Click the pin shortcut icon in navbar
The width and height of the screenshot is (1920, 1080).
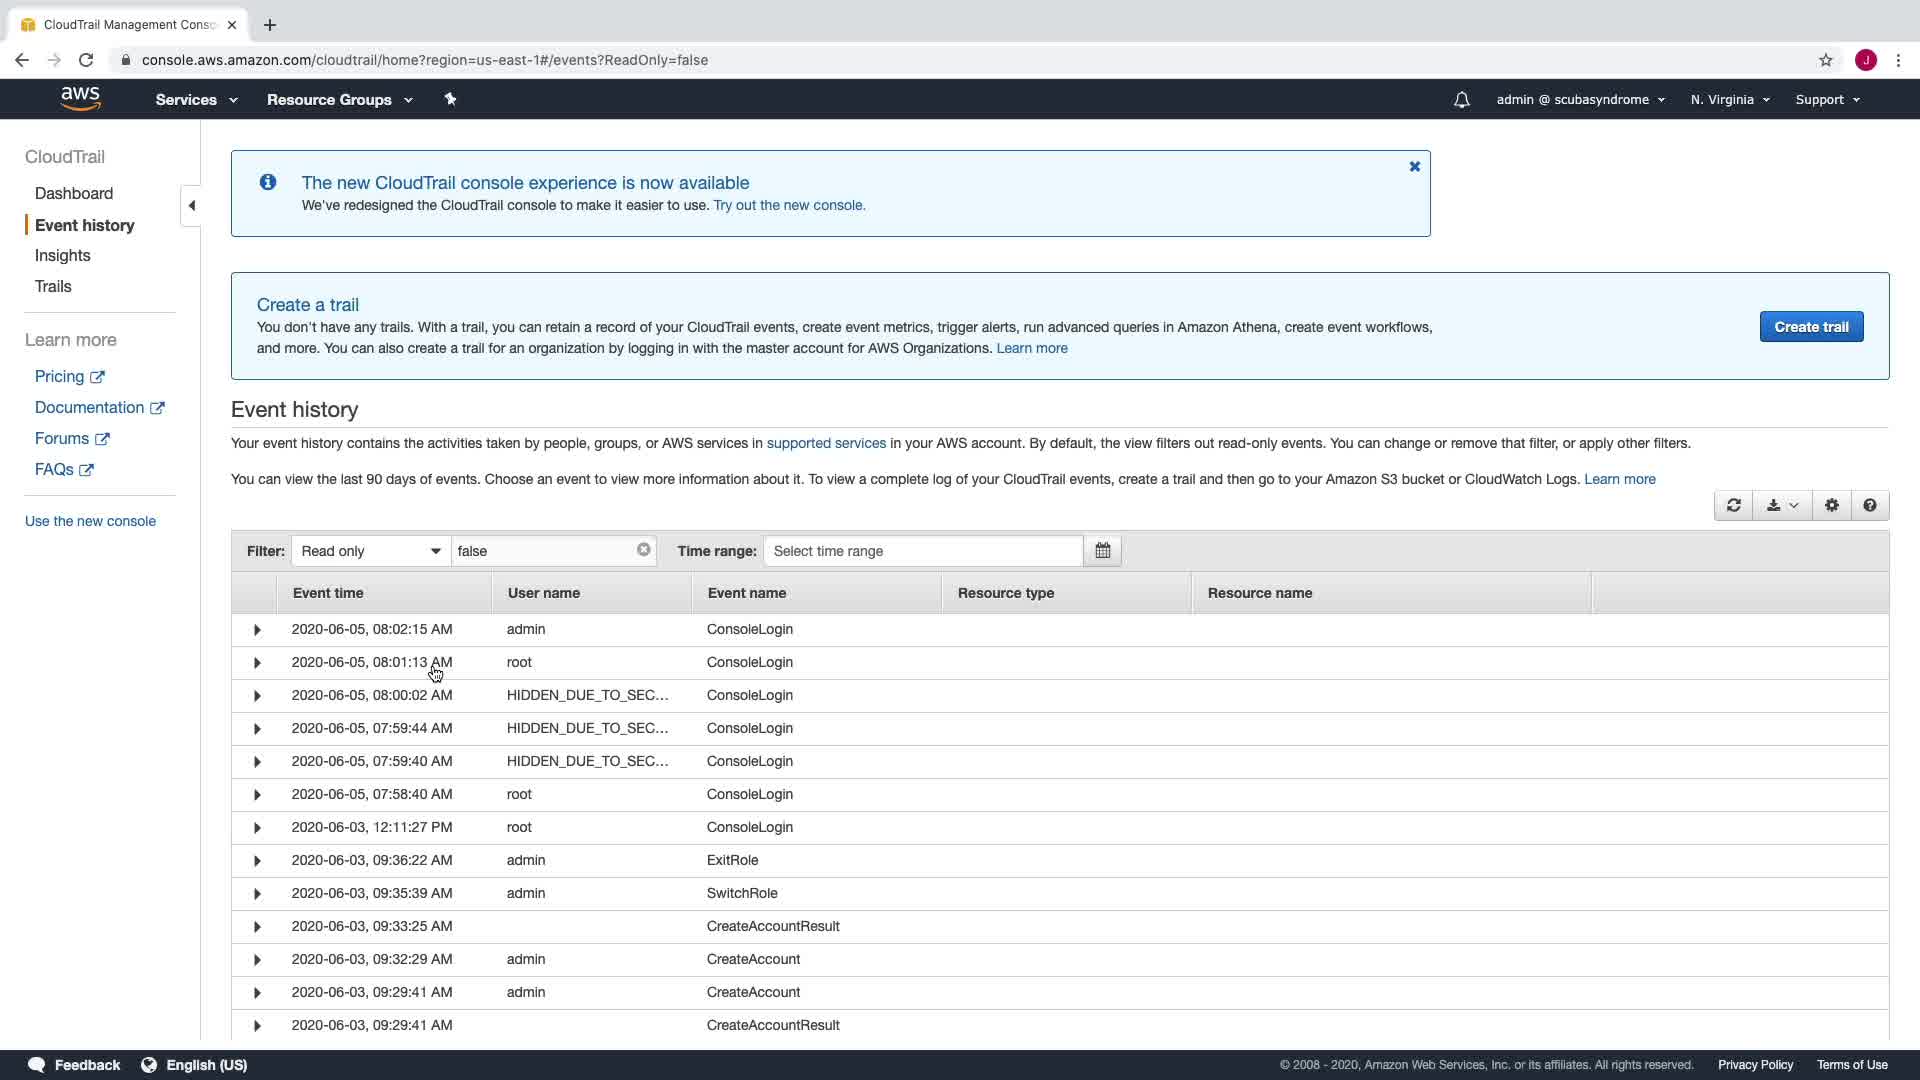click(450, 99)
